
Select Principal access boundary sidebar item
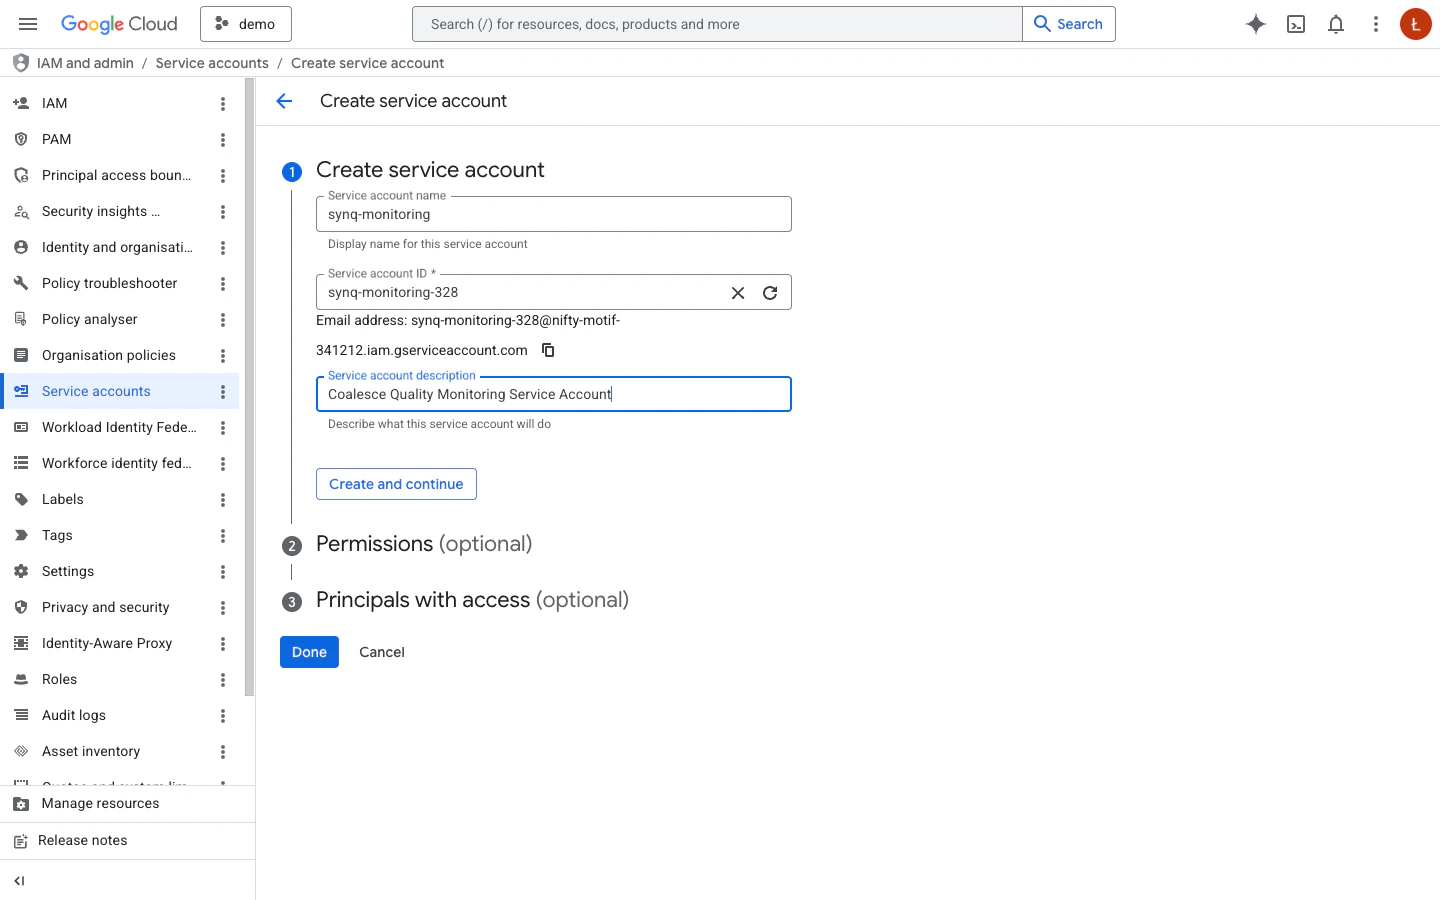click(120, 175)
